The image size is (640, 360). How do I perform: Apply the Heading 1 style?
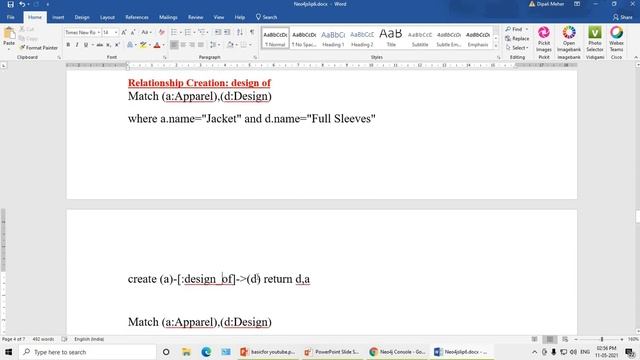pos(333,38)
